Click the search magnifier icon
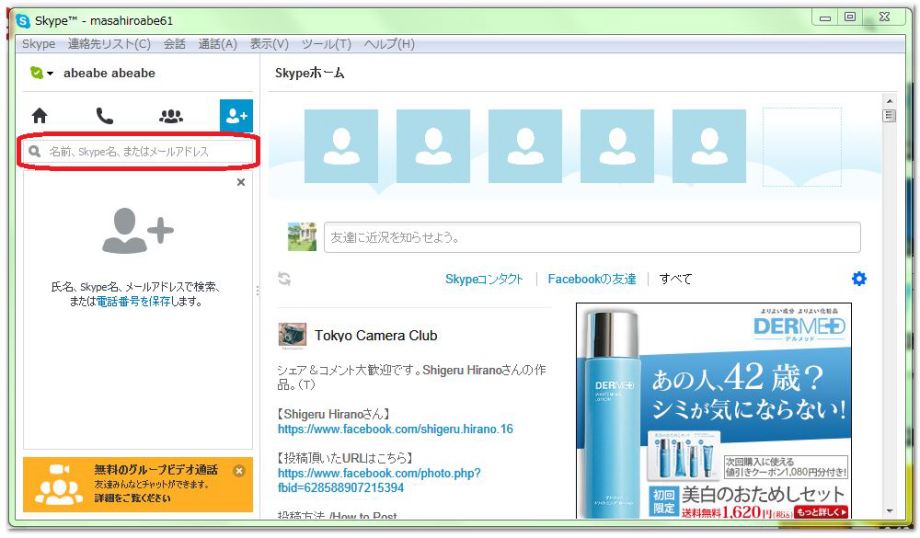920x538 pixels. click(35, 151)
